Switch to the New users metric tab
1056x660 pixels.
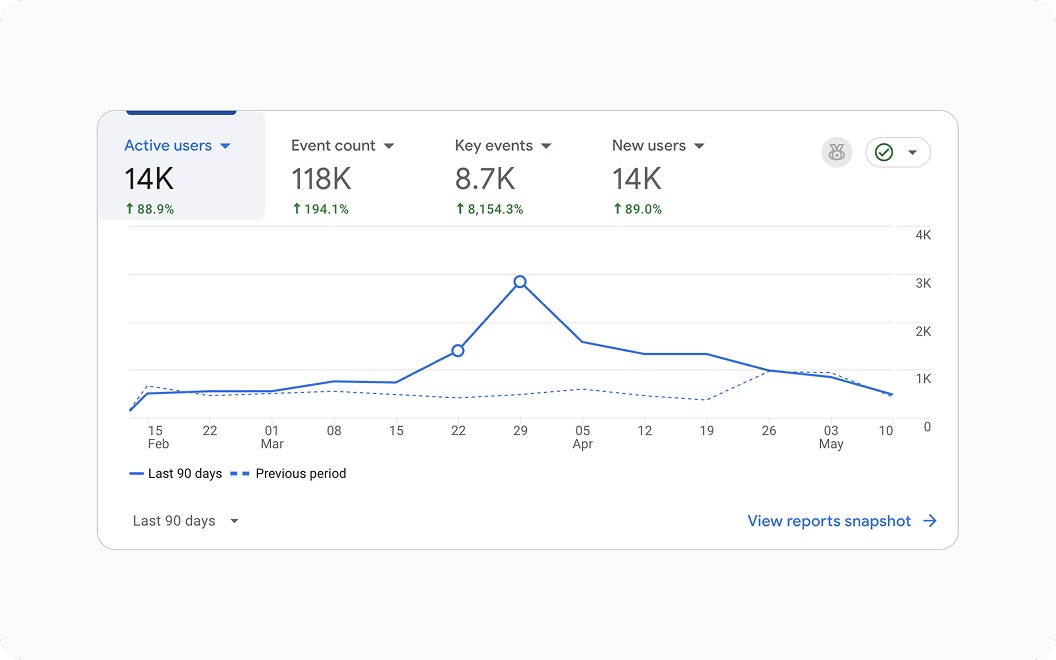[658, 176]
